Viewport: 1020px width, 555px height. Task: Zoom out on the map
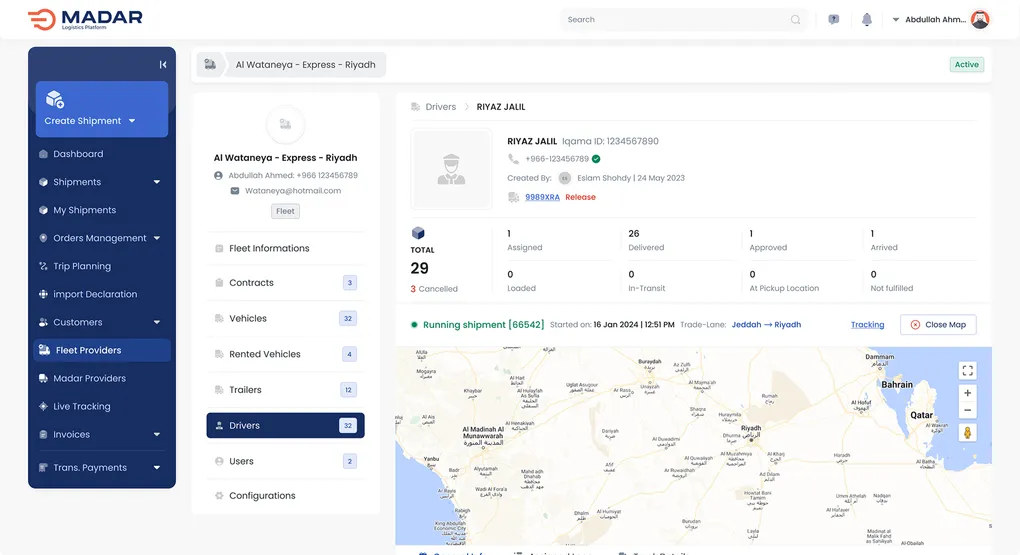pyautogui.click(x=967, y=410)
